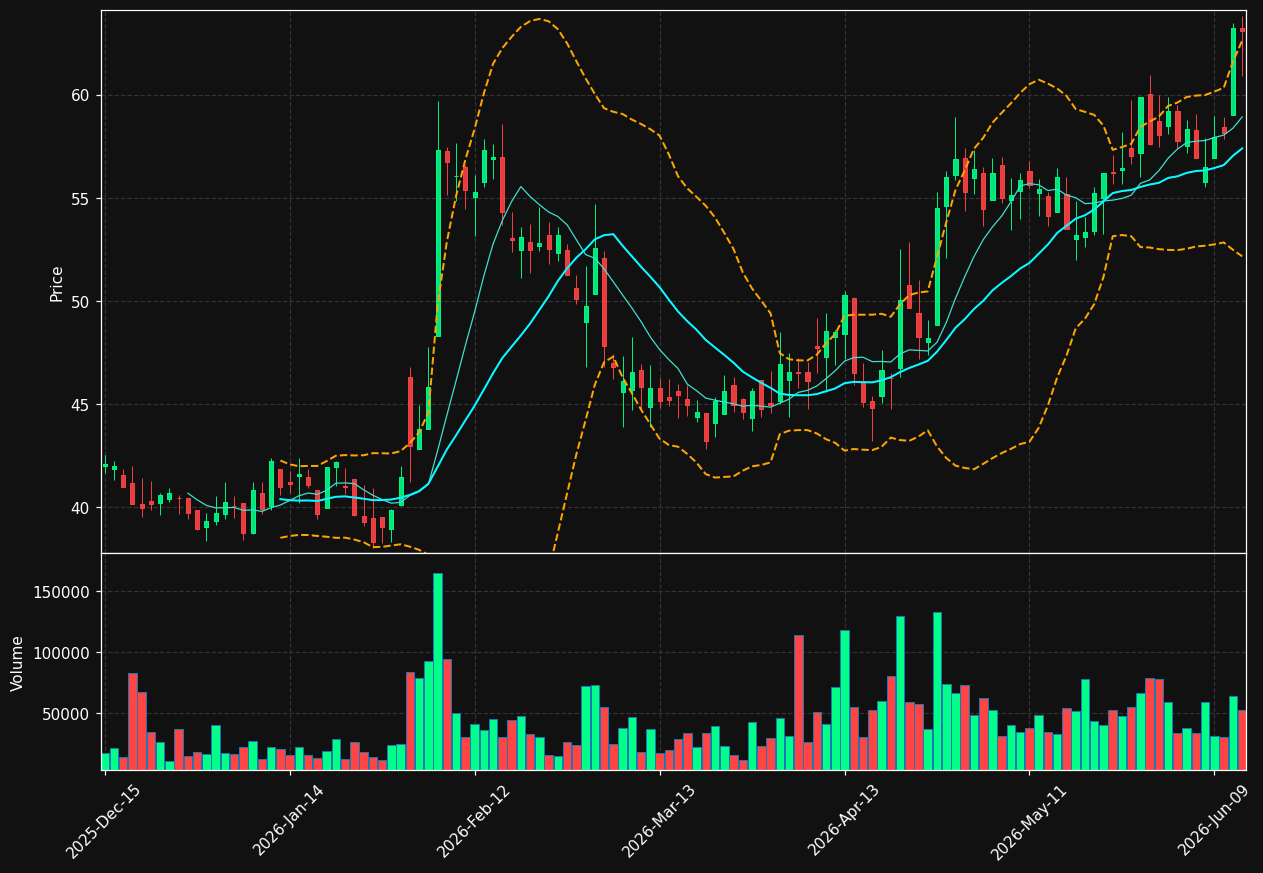1263x873 pixels.
Task: Click the 2026-Jun-09 date label
Action: (1212, 820)
